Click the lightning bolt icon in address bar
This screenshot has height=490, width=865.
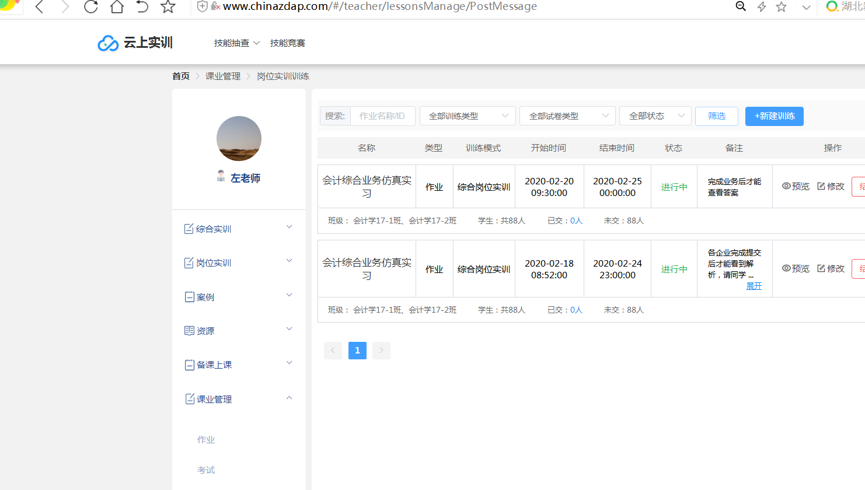(762, 7)
